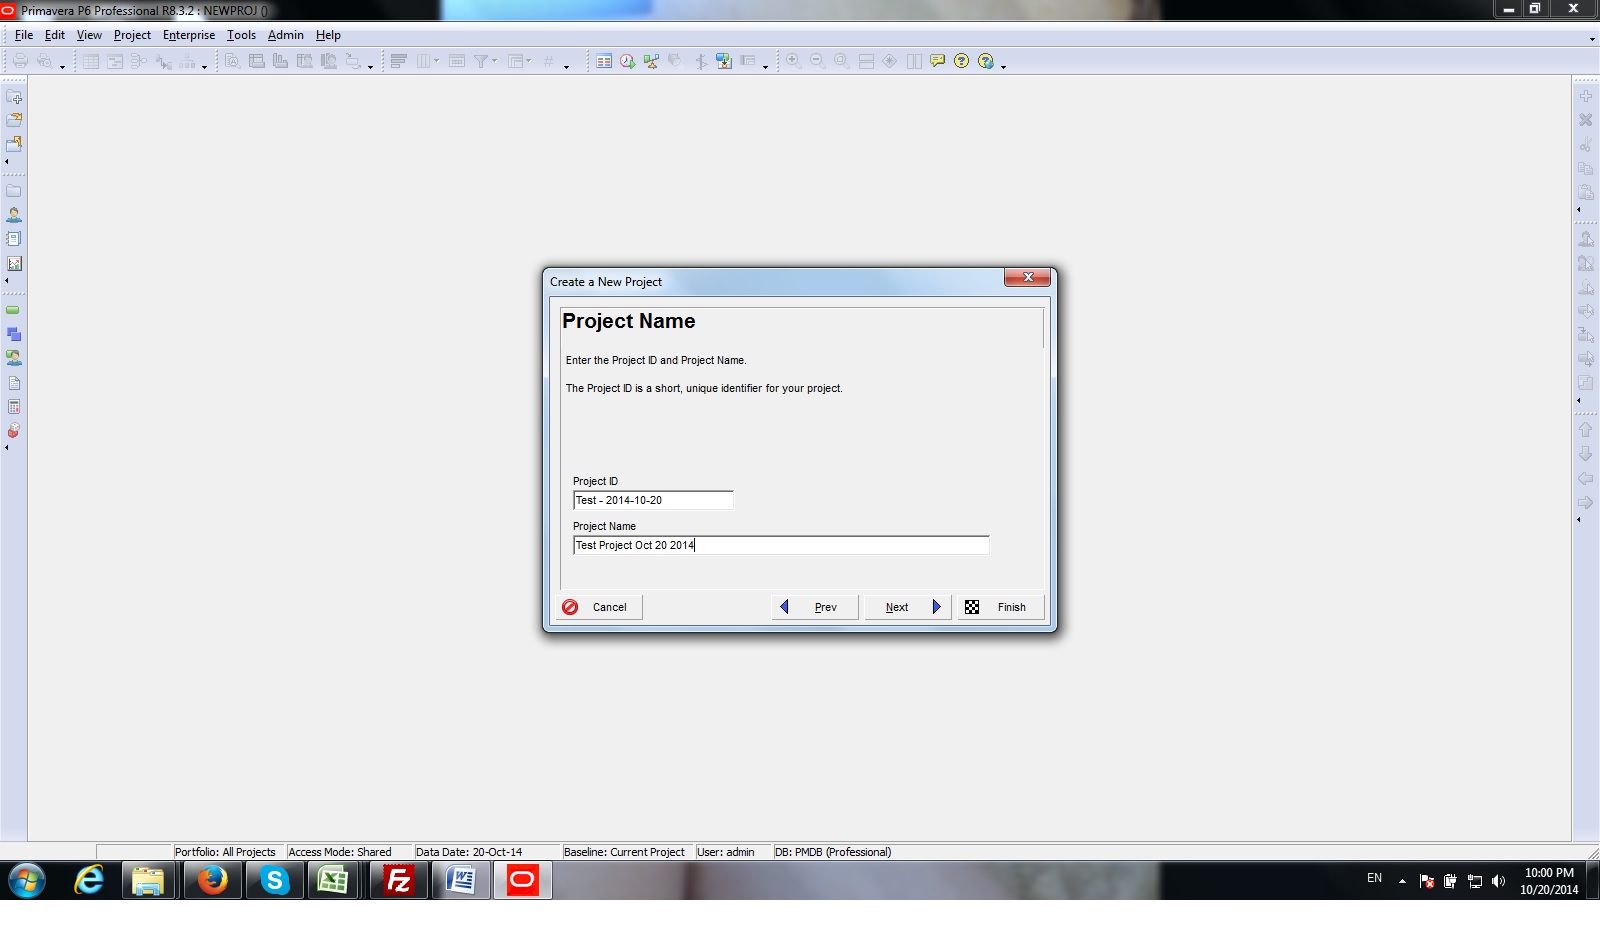Screen dimensions: 1600x950
Task: Open the Group and Sort dropdown arrow
Action: pos(436,63)
